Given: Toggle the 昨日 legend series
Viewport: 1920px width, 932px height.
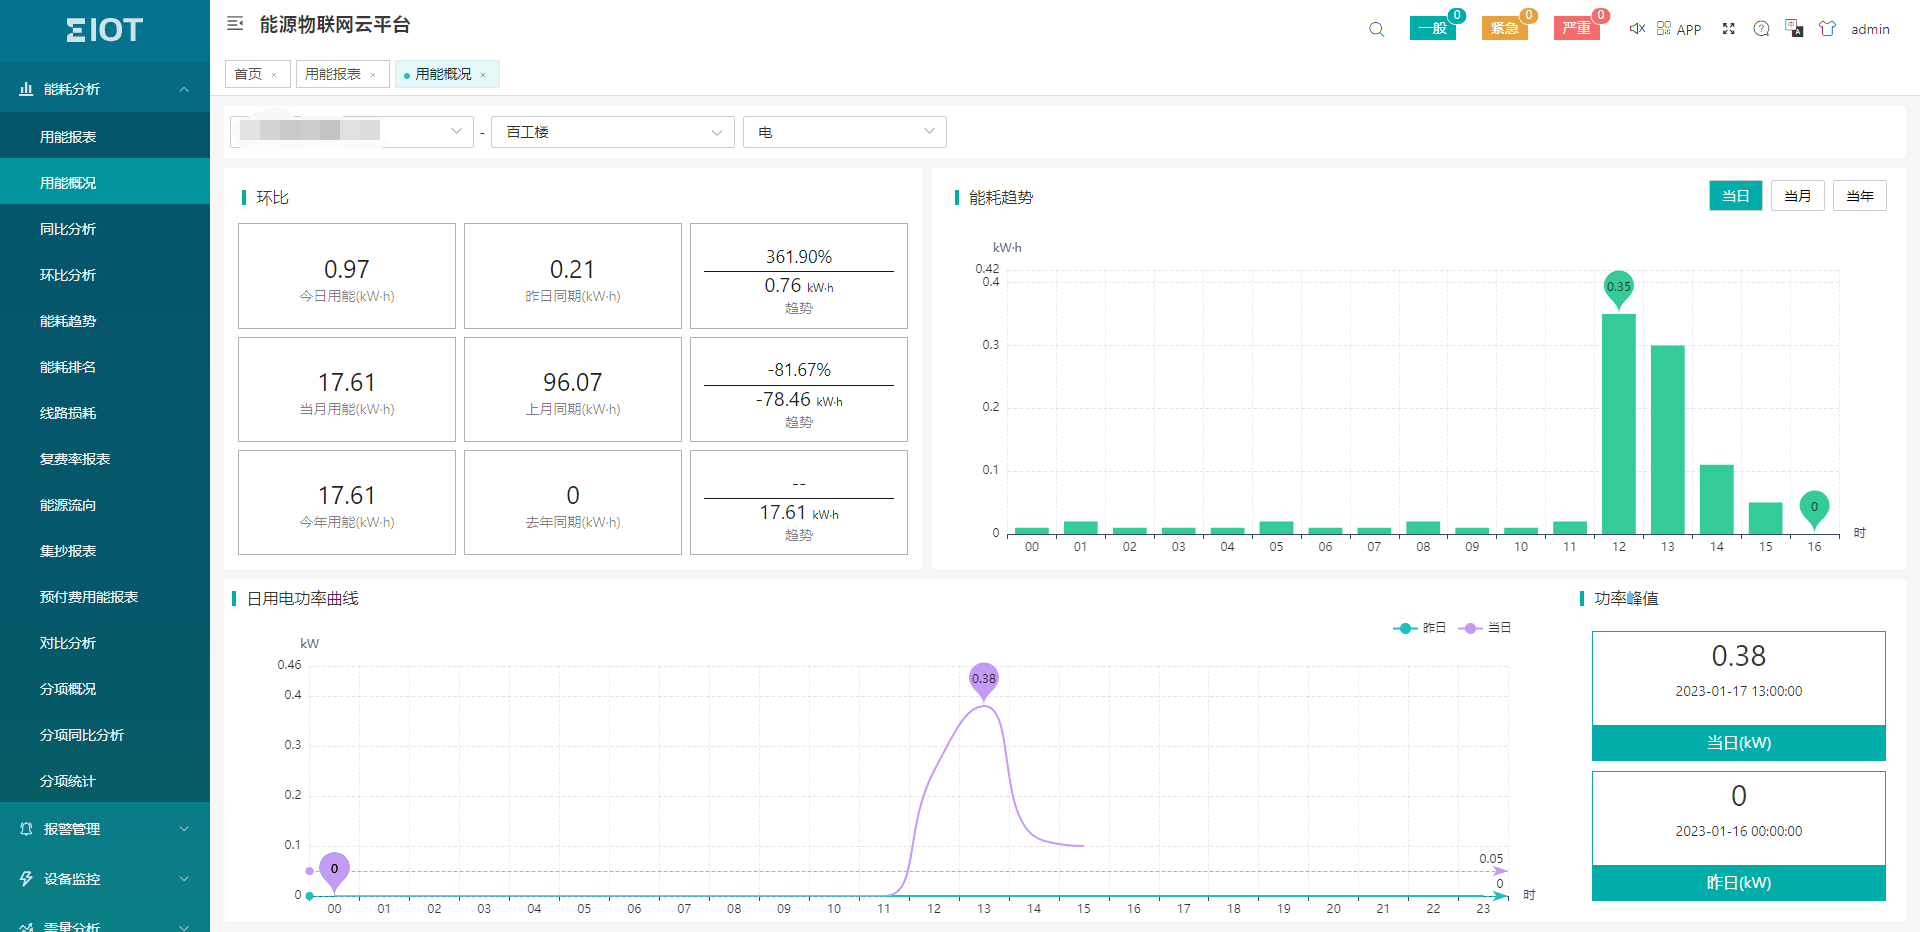Looking at the screenshot, I should [1420, 628].
